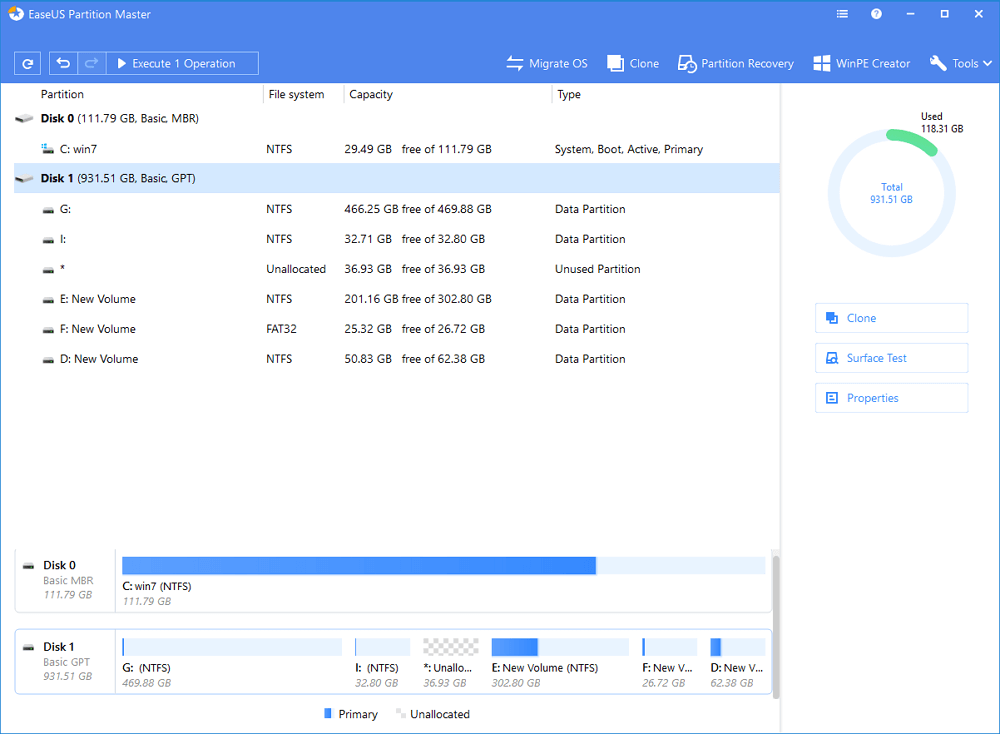Screen dimensions: 1000x734
Task: Select the unallocated * partition row
Action: (x=396, y=269)
